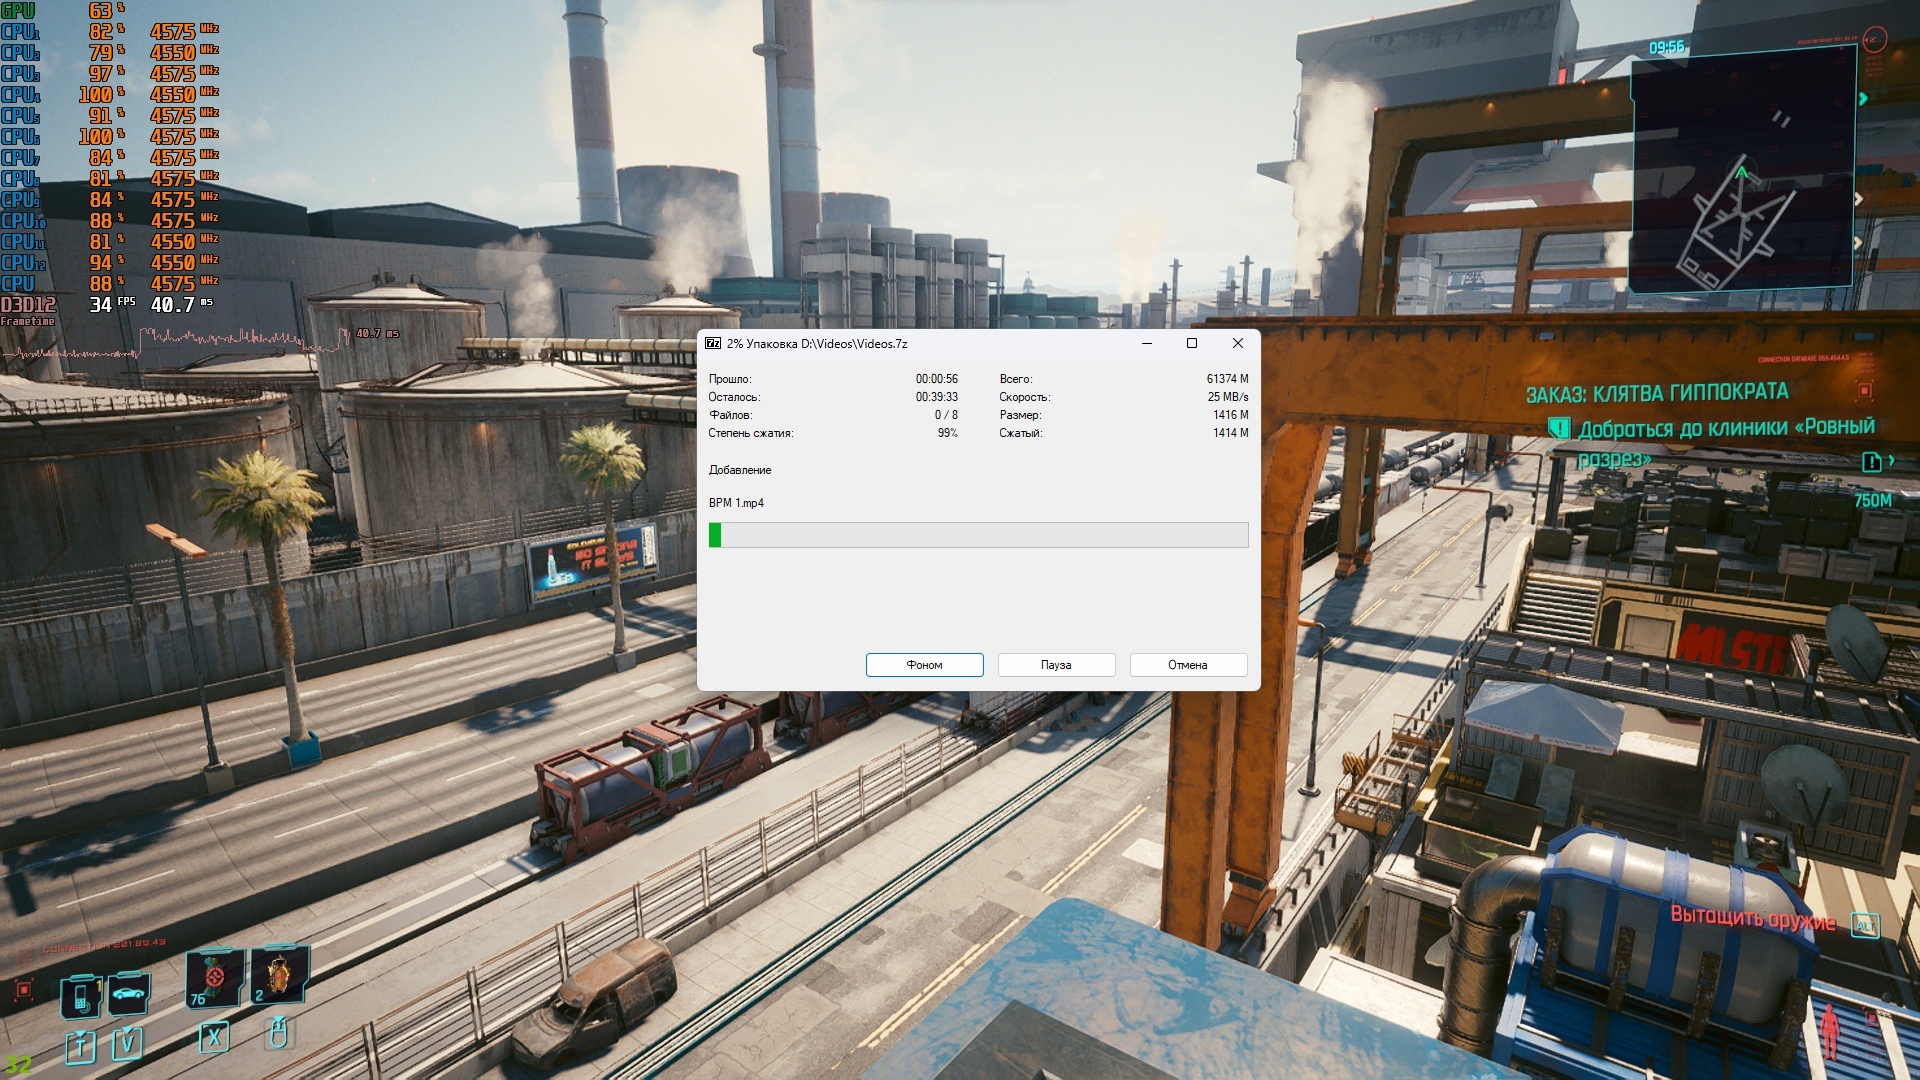Click the T key prompt icon

point(80,1047)
